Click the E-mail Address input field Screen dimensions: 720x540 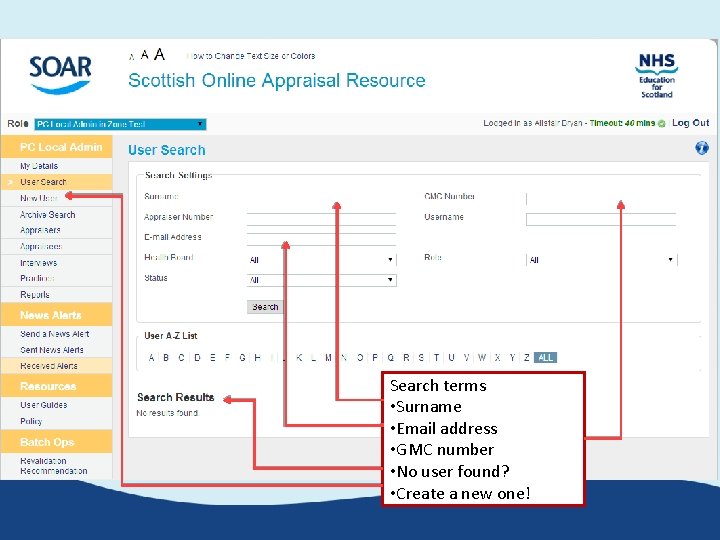[x=321, y=239]
